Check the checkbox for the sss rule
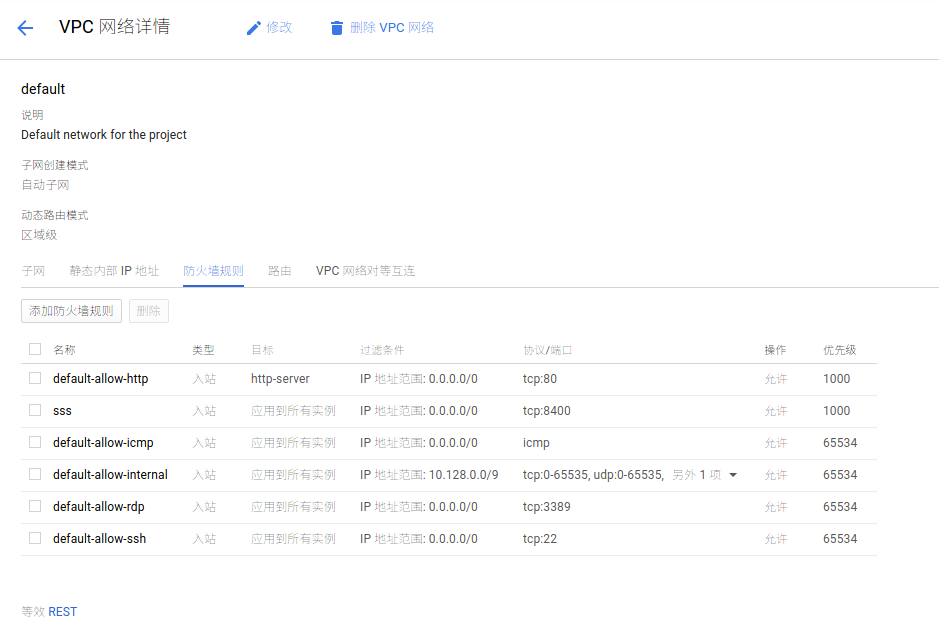 (34, 410)
